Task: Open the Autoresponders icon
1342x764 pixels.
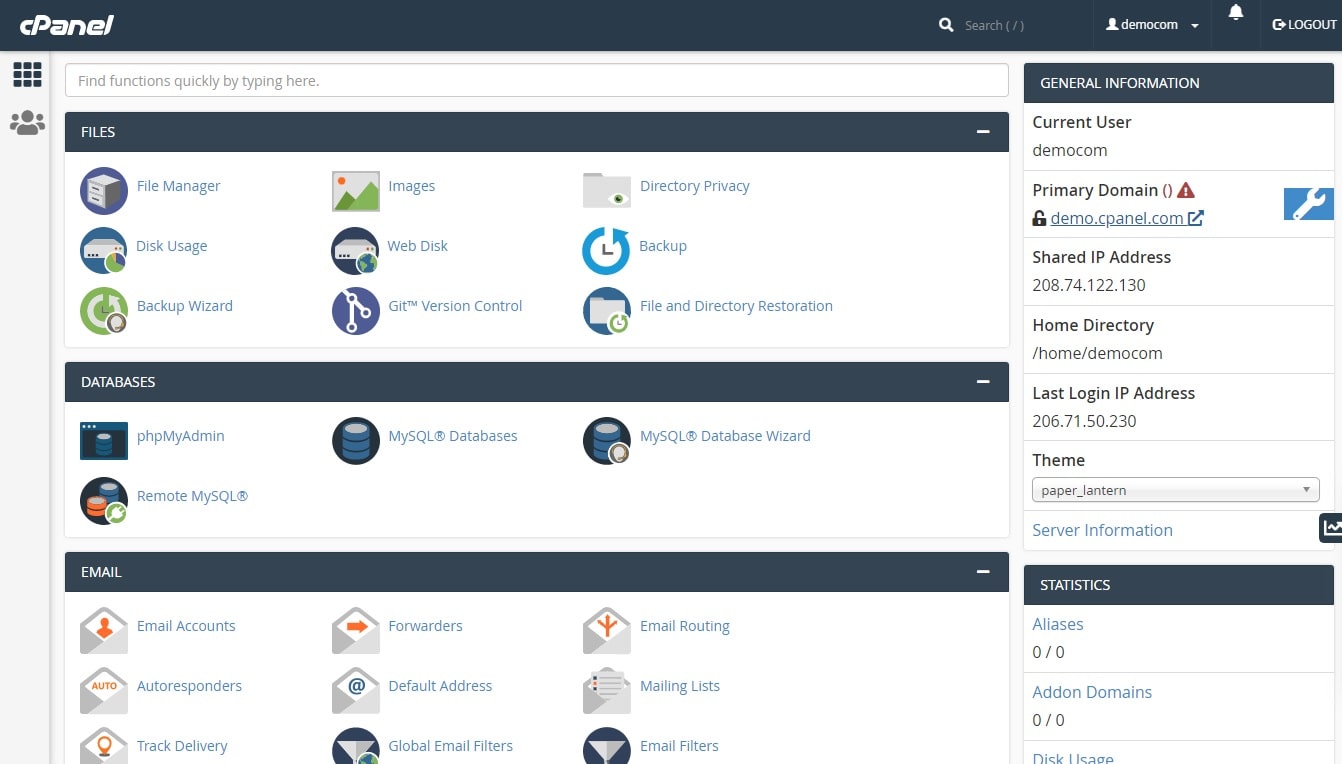Action: pos(104,691)
